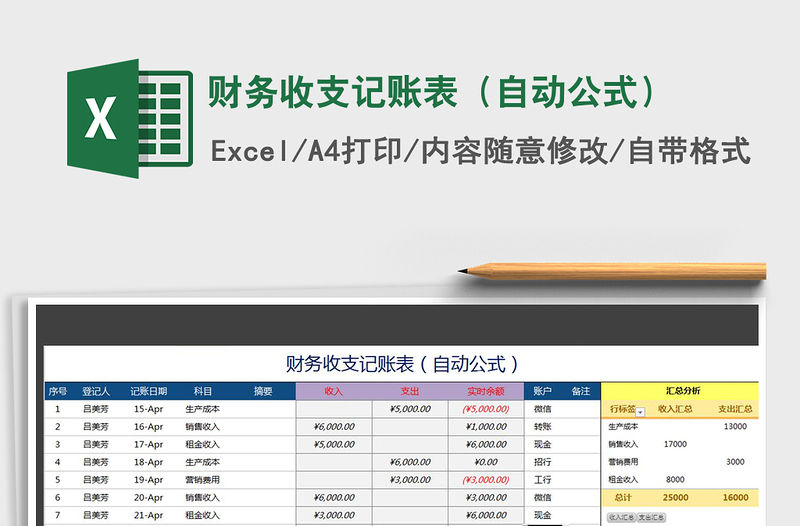Select the 实时余额 column header

(486, 391)
